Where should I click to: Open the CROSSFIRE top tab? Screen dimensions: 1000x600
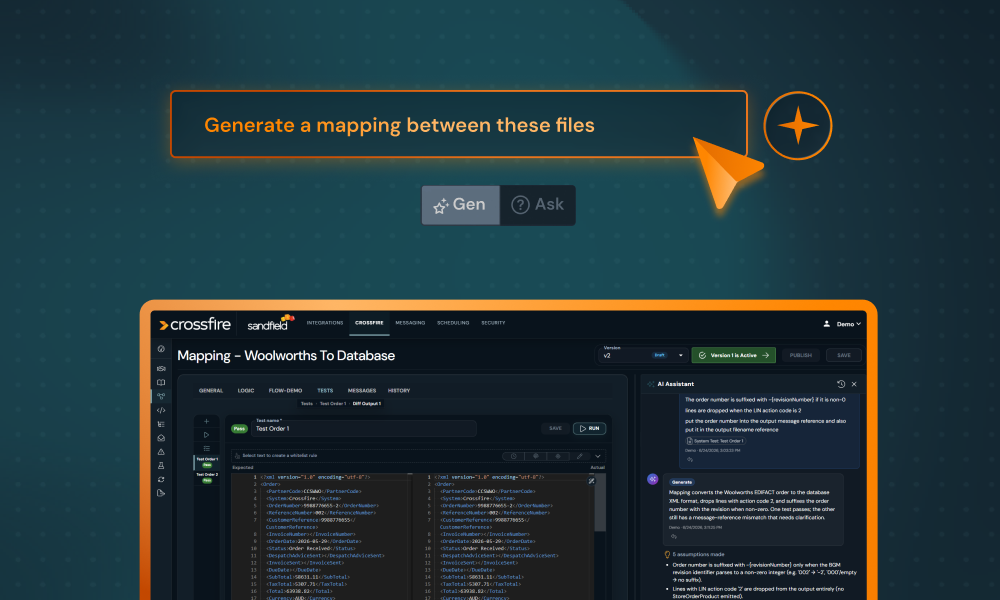pos(369,323)
